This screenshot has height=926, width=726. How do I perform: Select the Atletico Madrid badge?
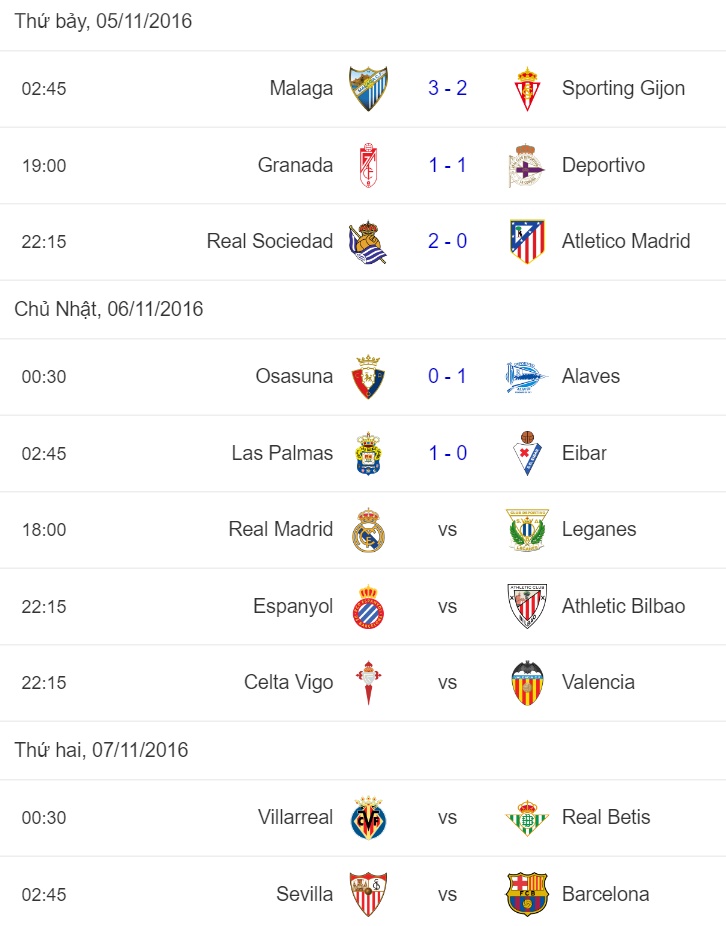527,242
